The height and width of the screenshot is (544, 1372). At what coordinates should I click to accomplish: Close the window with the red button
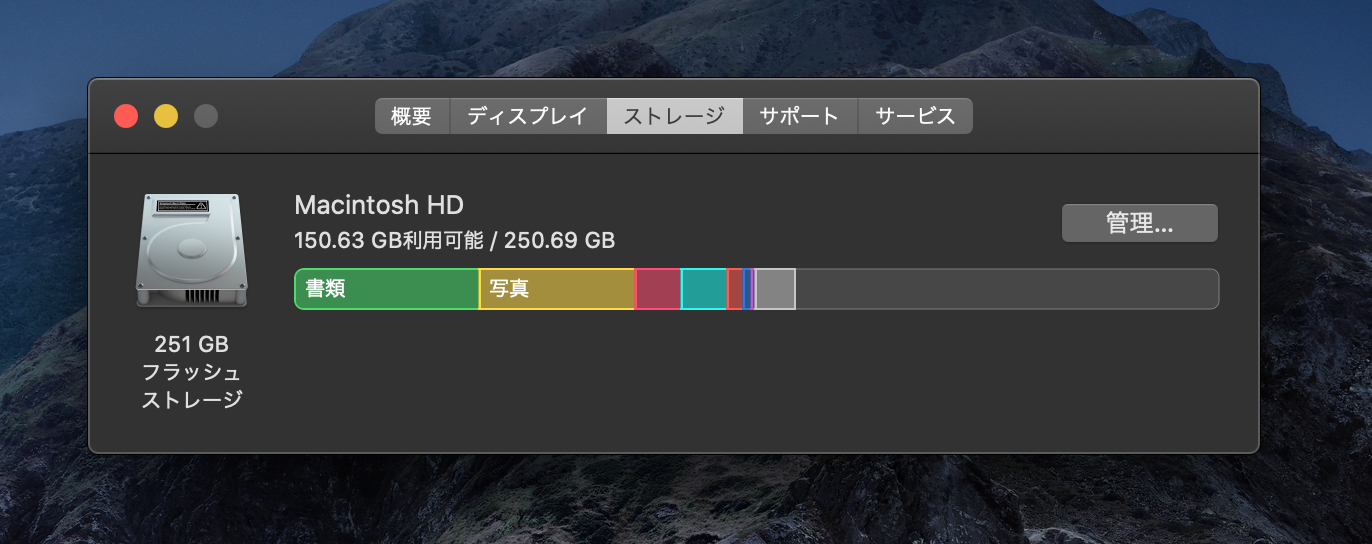tap(126, 116)
